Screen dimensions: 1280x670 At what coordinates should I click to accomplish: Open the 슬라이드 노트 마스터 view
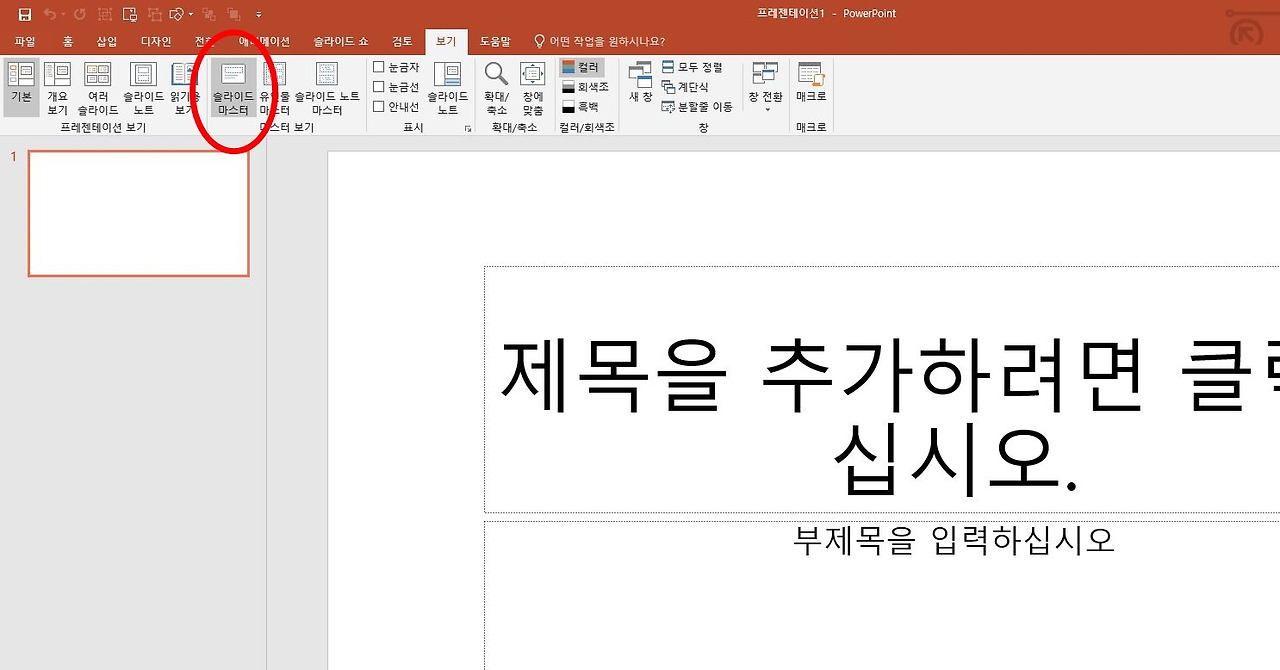pyautogui.click(x=327, y=87)
